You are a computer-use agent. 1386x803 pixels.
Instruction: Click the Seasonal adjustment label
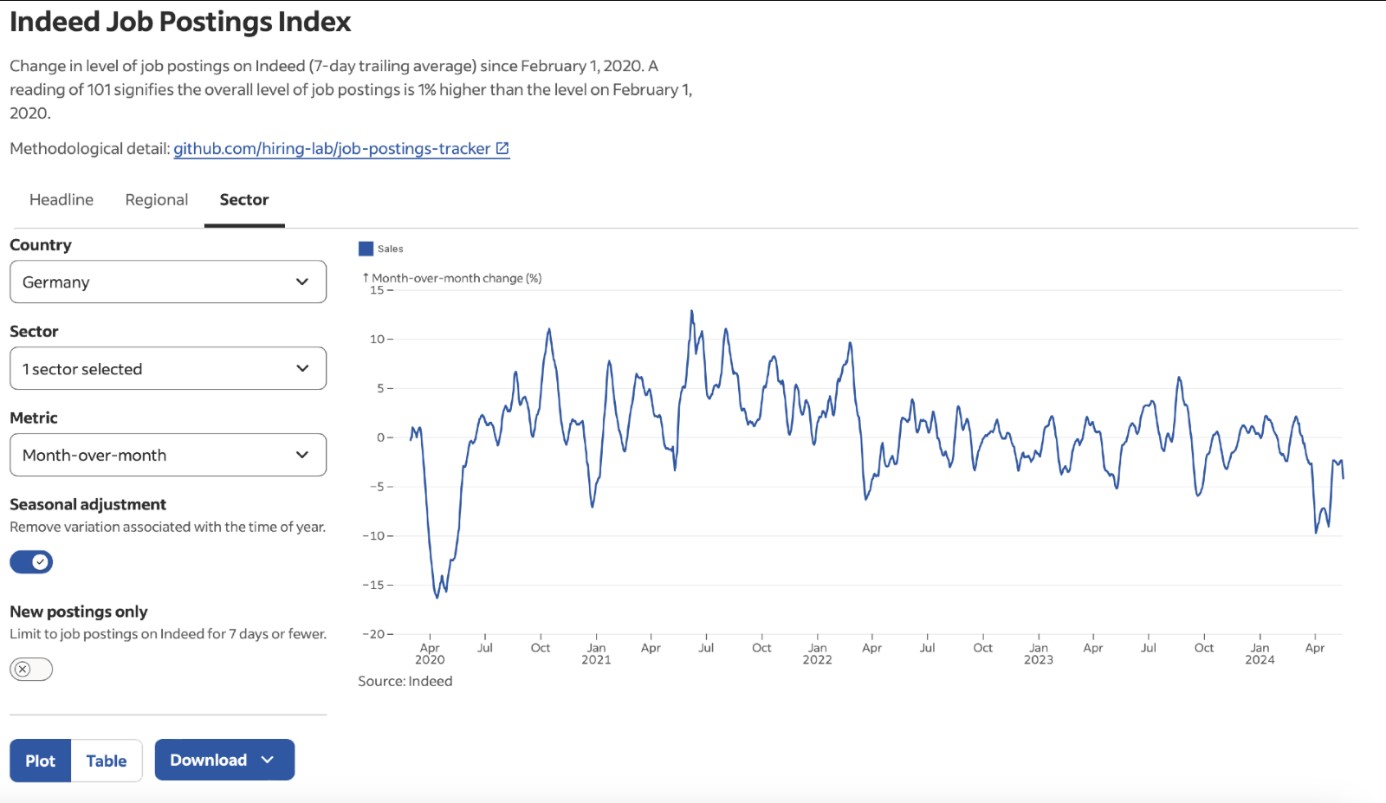pos(88,504)
